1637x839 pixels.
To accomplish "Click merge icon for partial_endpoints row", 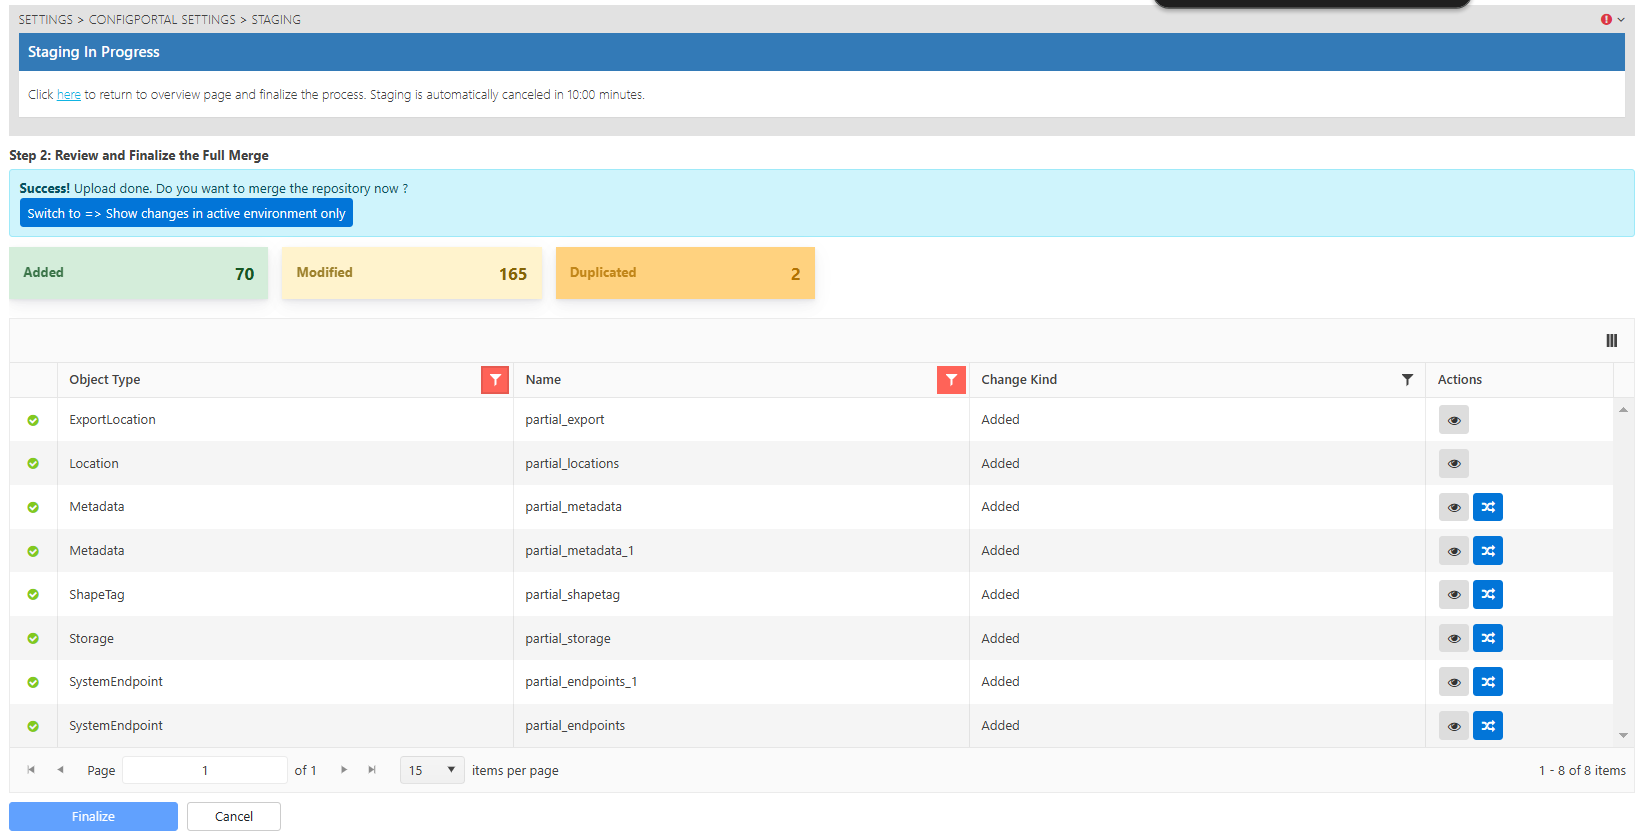I will [1487, 726].
